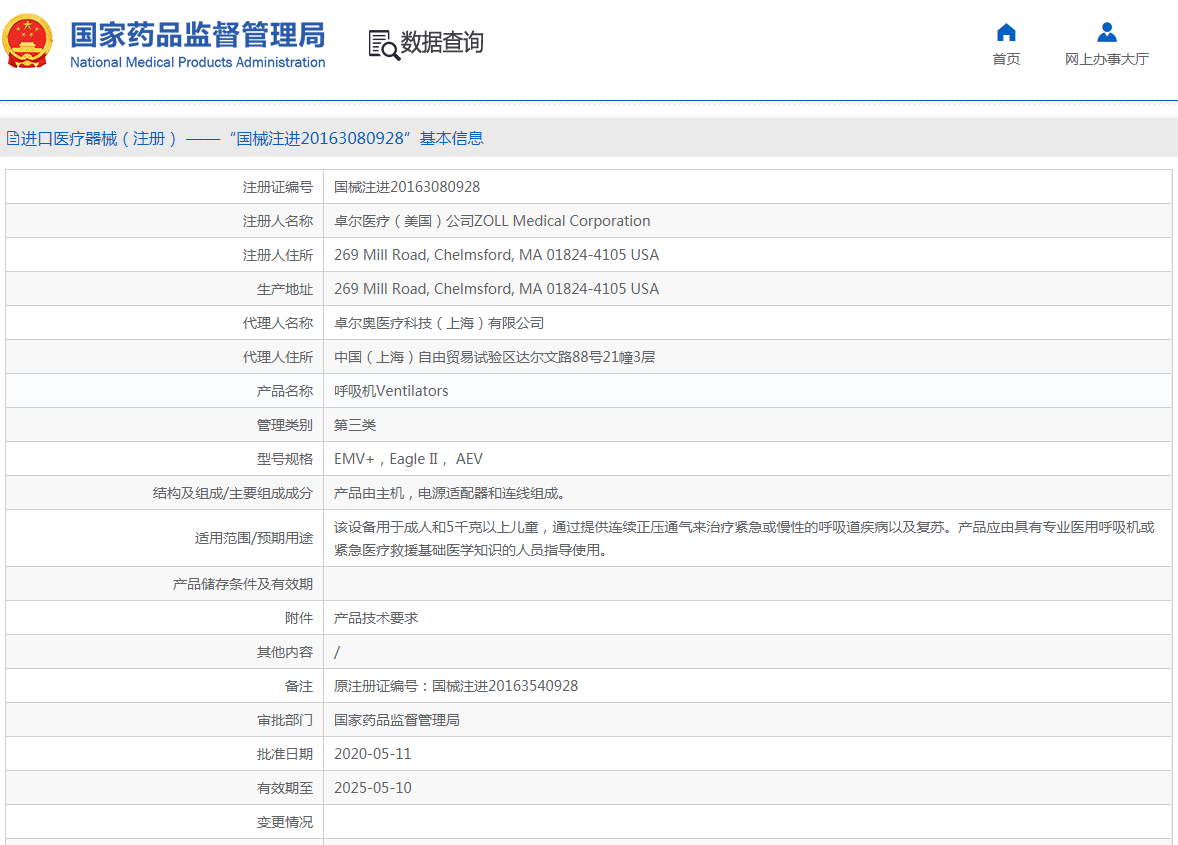
Task: Click the document icon before 进口医疗器械
Action: (x=13, y=139)
